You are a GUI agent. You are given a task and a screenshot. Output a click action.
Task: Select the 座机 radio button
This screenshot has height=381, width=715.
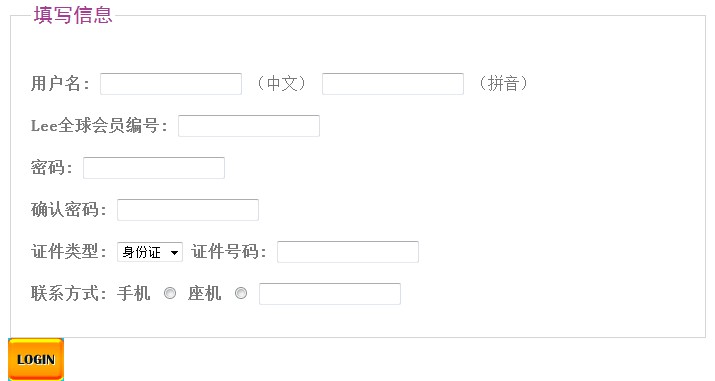[x=241, y=293]
